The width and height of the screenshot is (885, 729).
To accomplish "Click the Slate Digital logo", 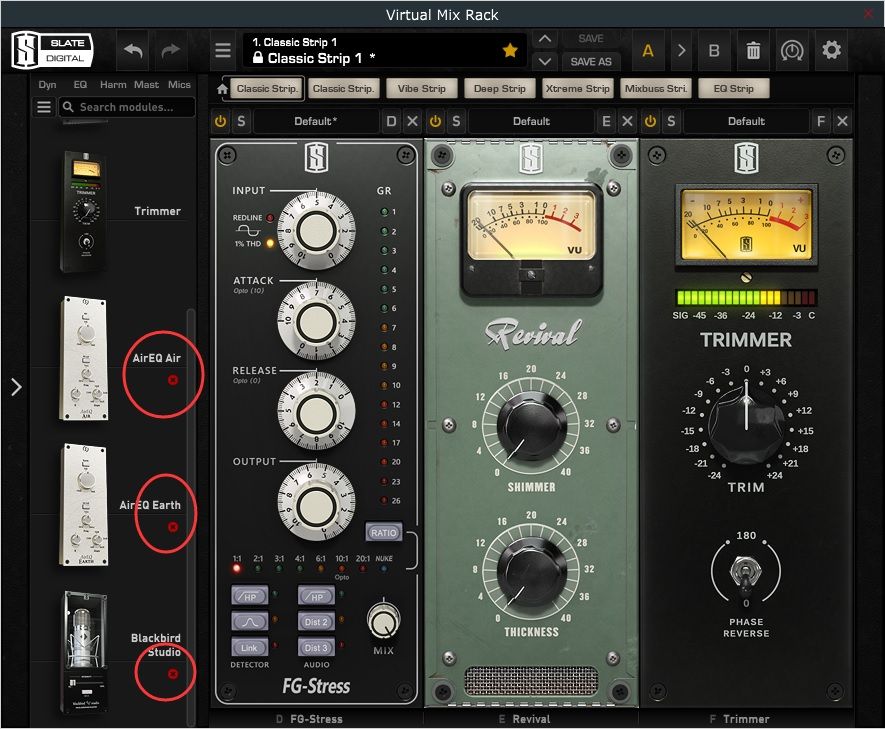I will (52, 50).
